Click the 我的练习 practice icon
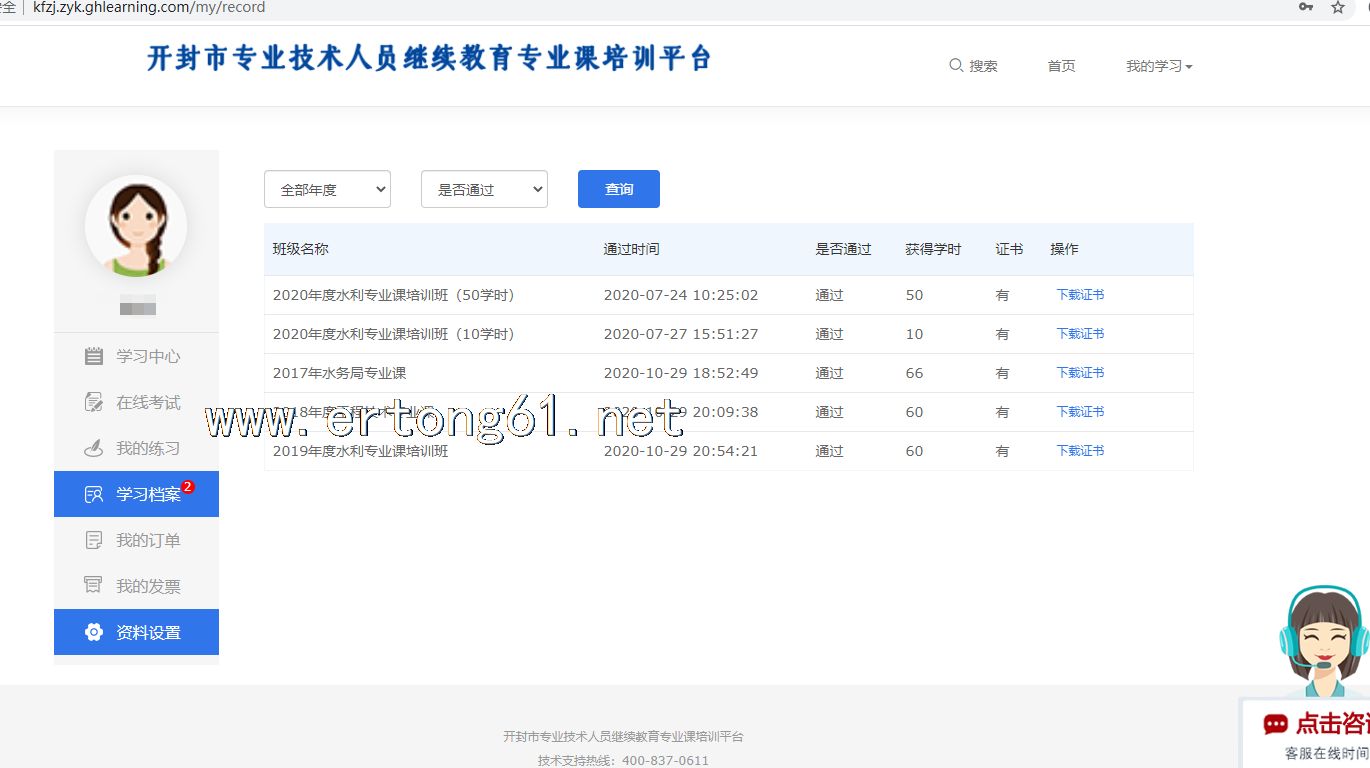Screen dimensions: 1370x768 pyautogui.click(x=94, y=449)
